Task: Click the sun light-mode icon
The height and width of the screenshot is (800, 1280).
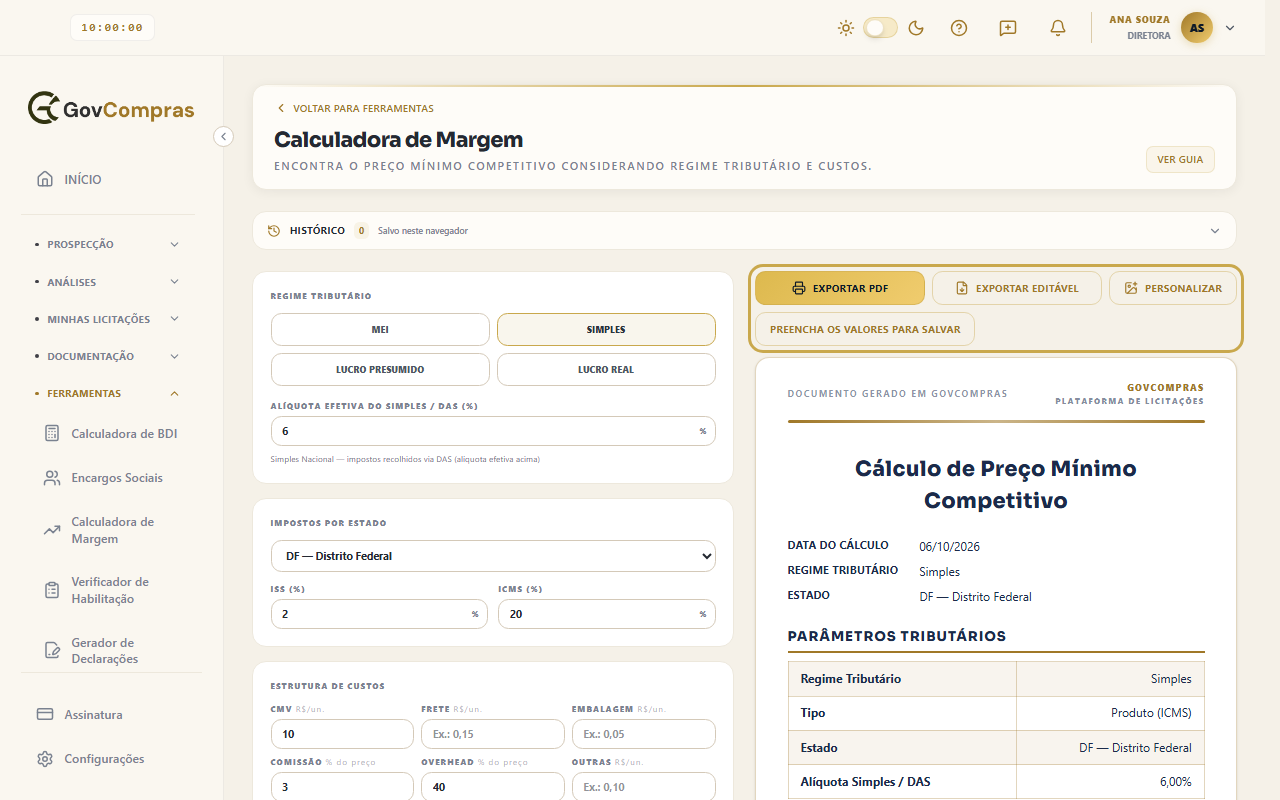Action: coord(846,28)
